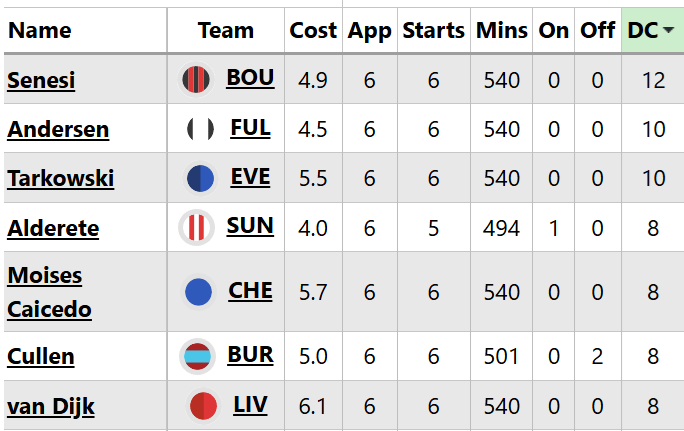This screenshot has height=431, width=684.
Task: Sort table by Cost column header
Action: [313, 31]
